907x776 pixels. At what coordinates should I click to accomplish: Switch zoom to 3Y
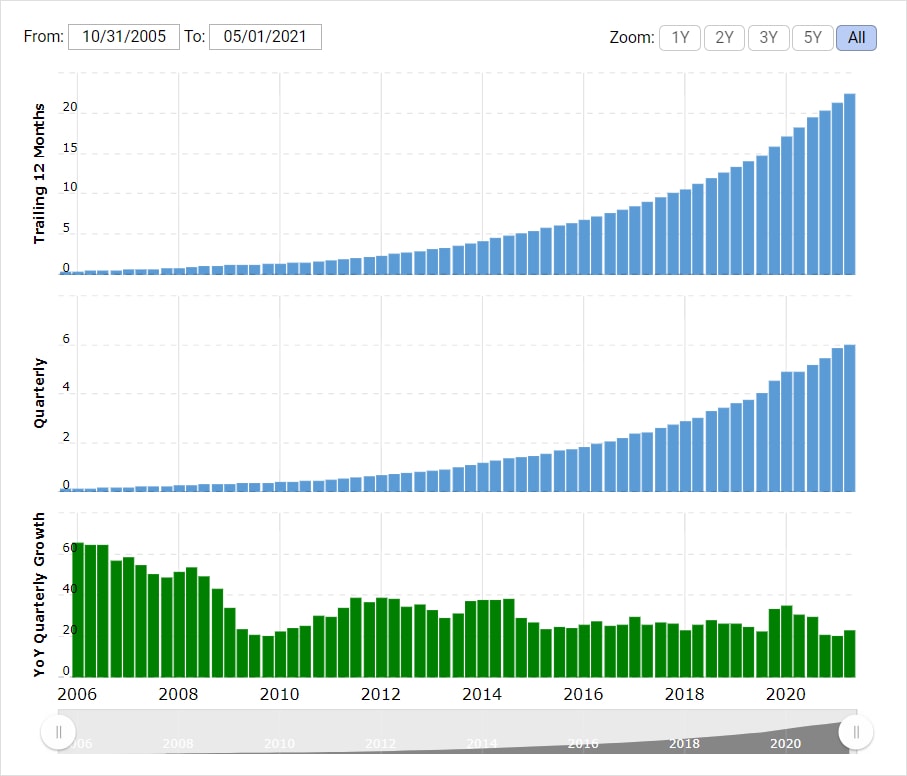(768, 38)
